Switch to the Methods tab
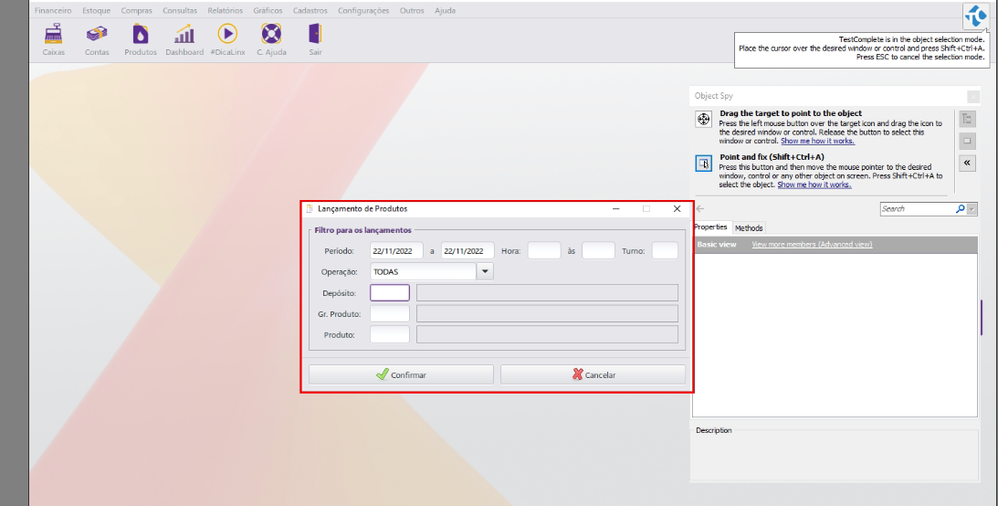The height and width of the screenshot is (506, 998). point(749,228)
